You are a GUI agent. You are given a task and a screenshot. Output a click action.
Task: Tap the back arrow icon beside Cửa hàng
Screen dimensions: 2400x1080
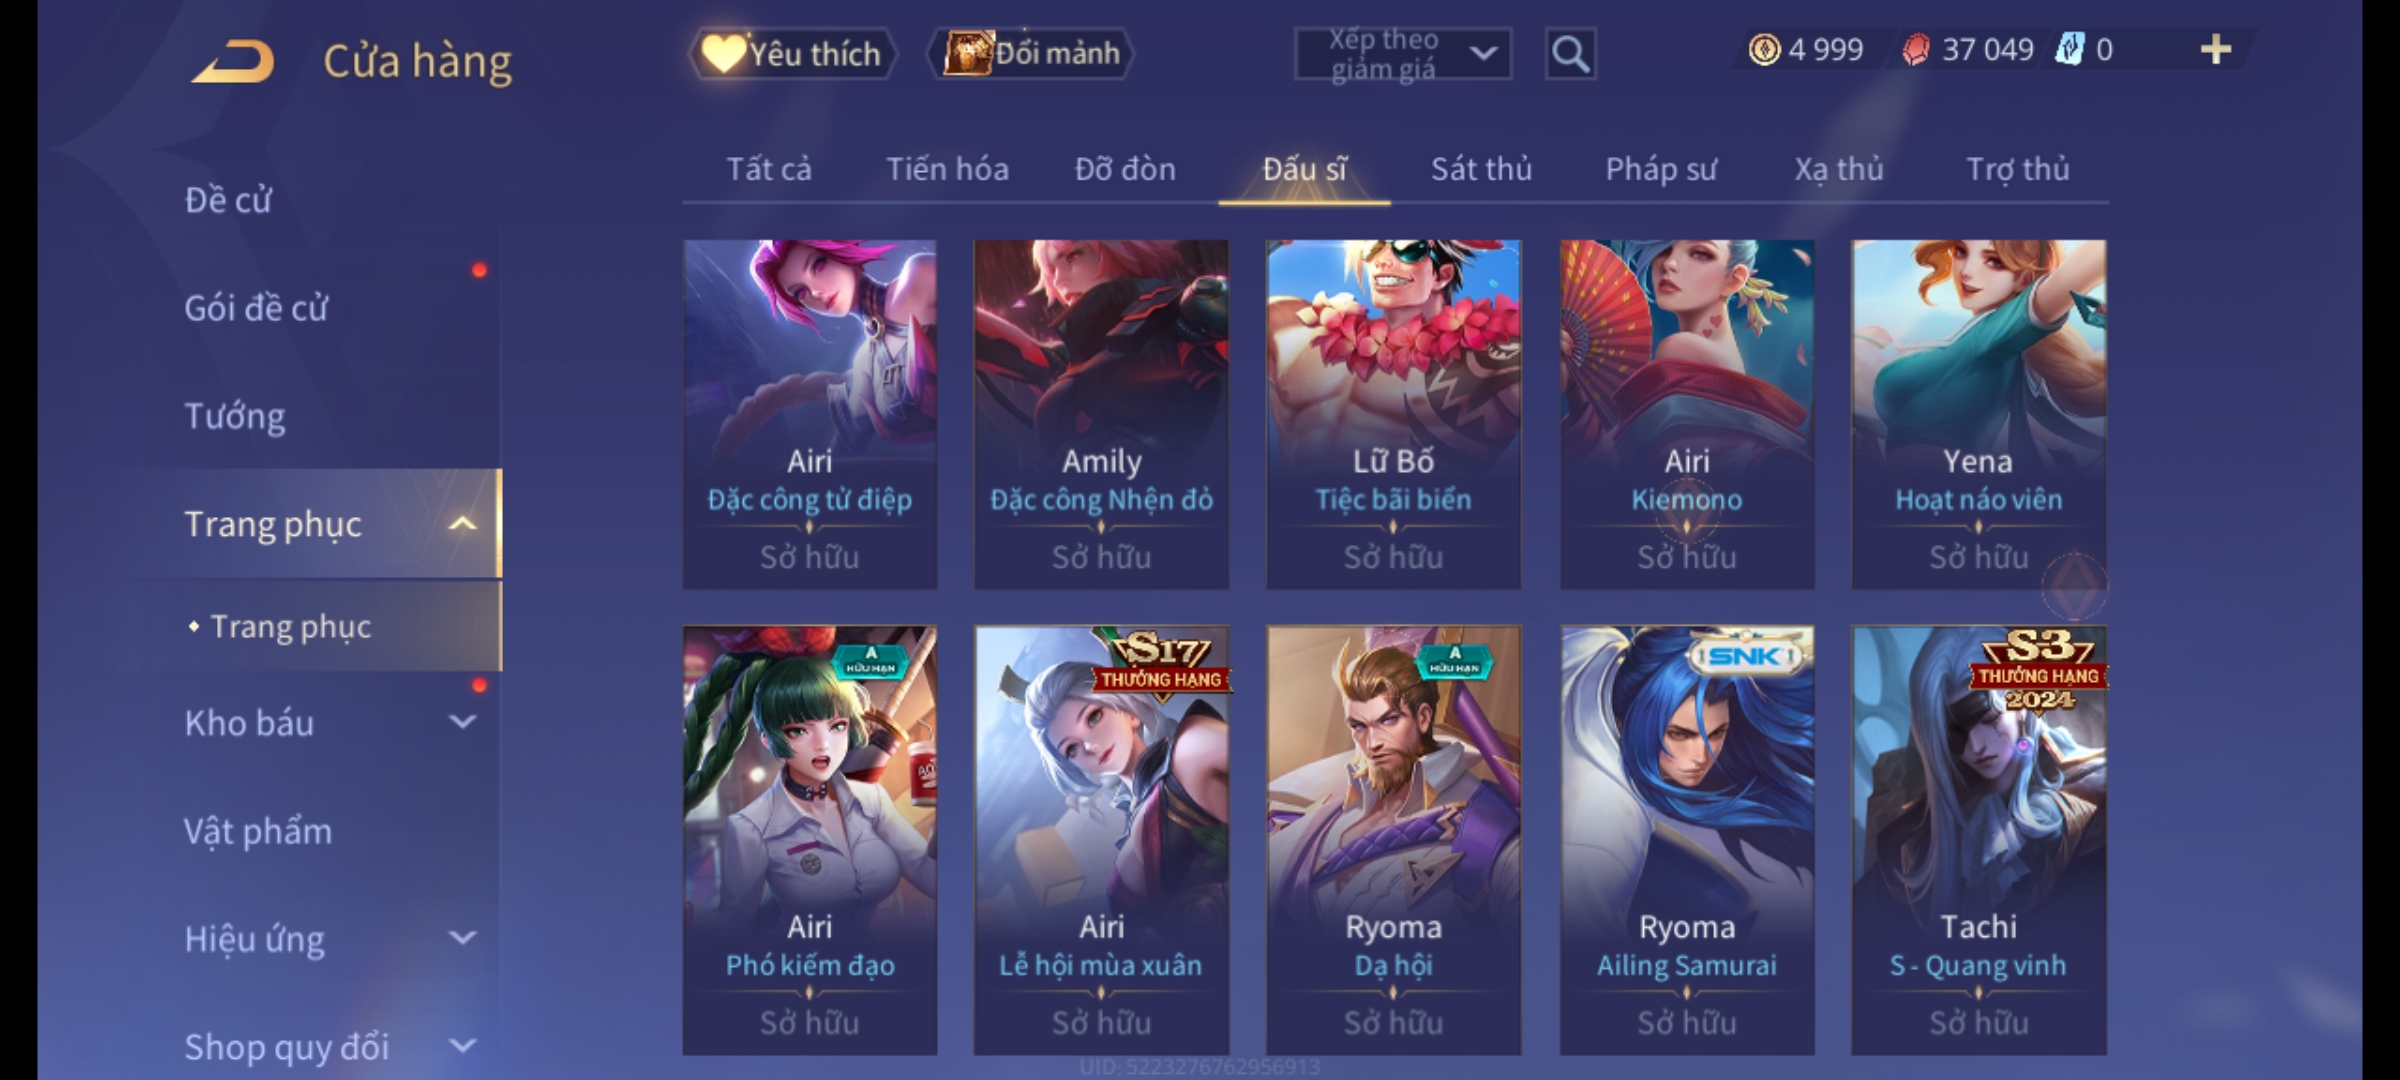[x=234, y=61]
